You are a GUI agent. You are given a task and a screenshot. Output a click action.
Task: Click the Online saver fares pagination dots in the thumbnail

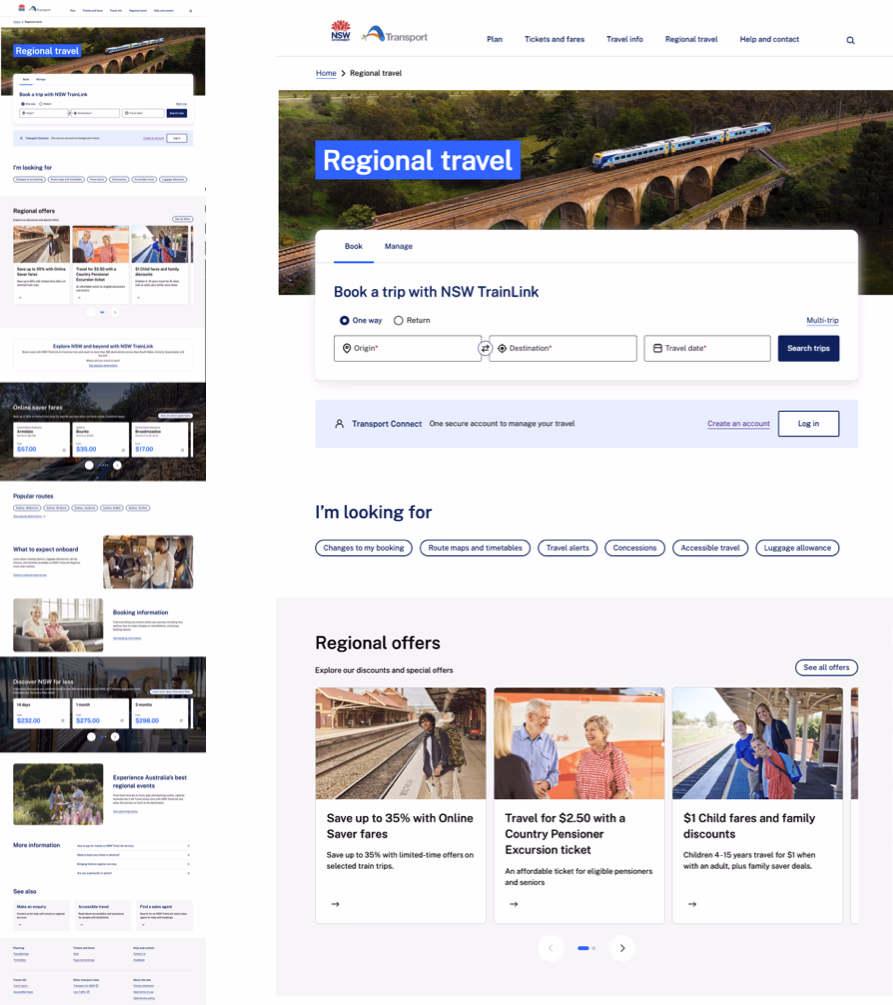[103, 465]
